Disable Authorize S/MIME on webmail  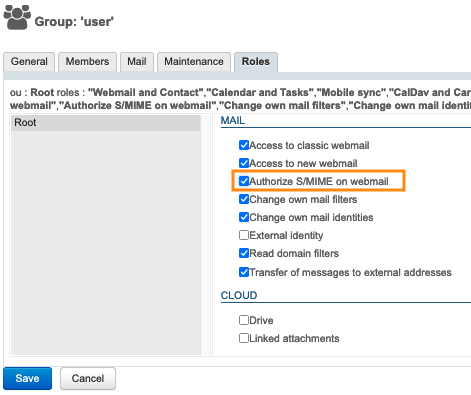[244, 181]
